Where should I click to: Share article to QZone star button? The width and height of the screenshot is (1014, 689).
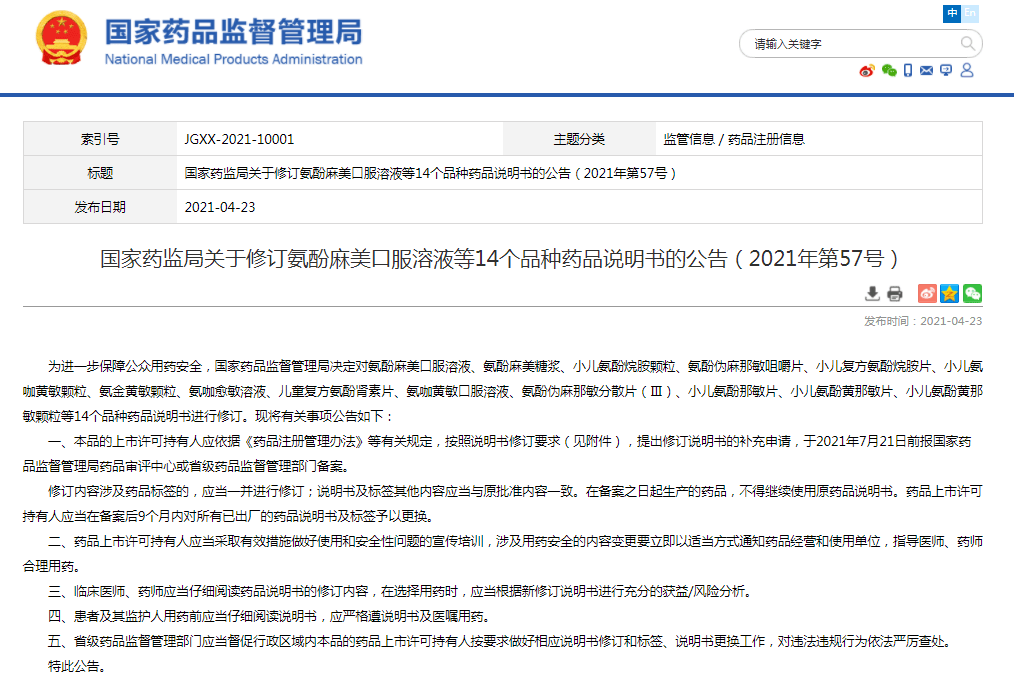coord(949,293)
